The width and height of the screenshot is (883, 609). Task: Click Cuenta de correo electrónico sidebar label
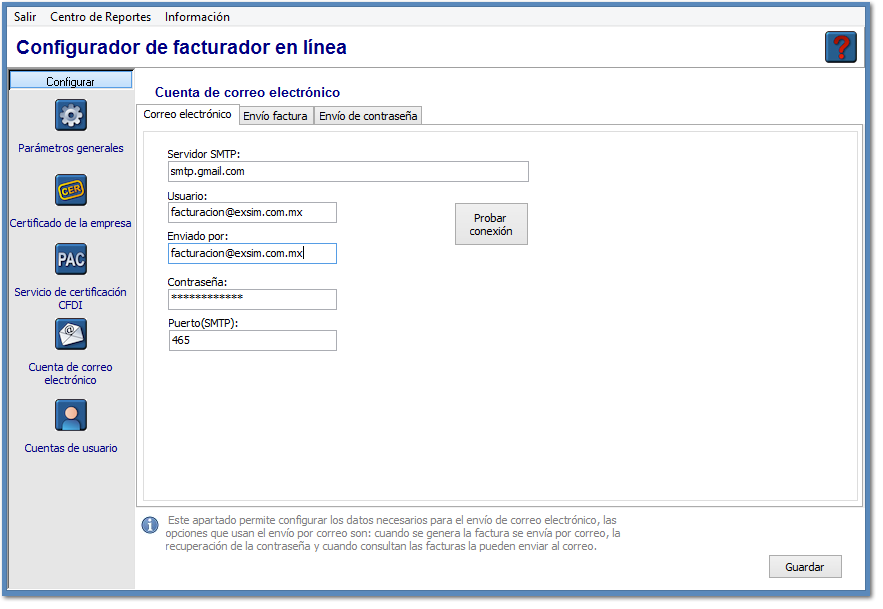tap(72, 376)
